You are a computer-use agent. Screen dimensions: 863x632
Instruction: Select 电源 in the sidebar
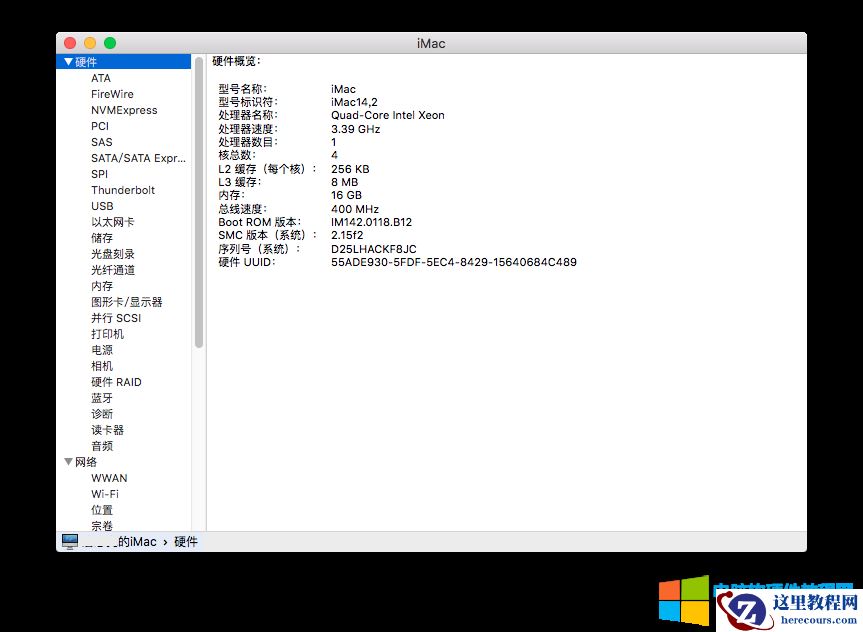coord(102,350)
